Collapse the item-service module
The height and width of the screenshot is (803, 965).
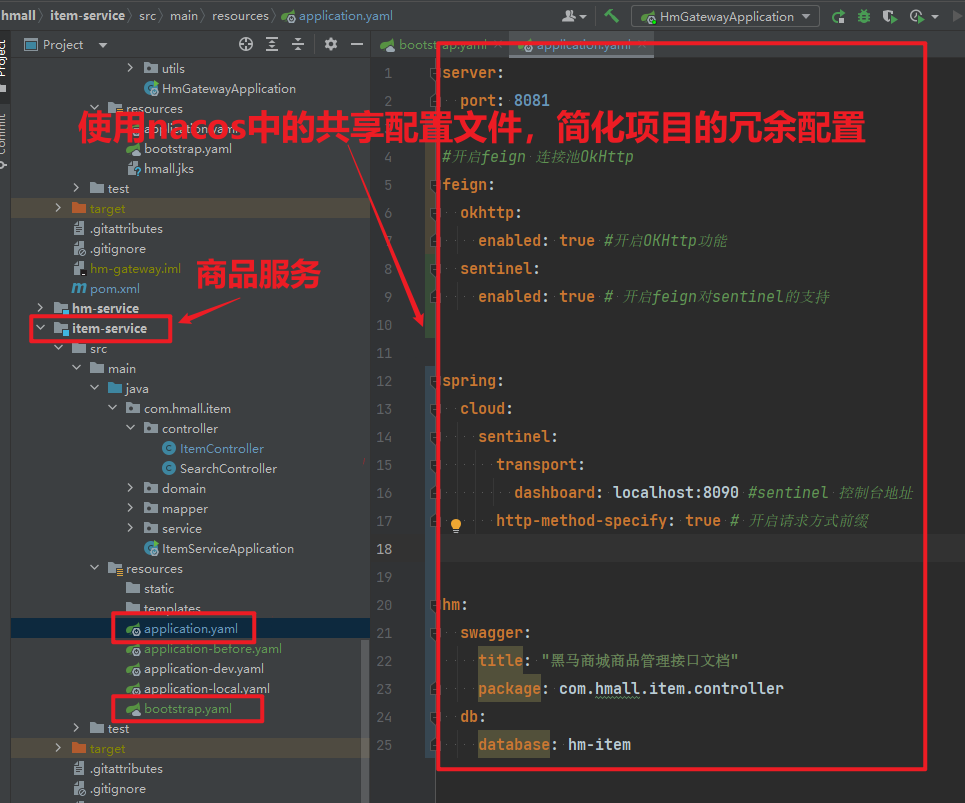(40, 328)
